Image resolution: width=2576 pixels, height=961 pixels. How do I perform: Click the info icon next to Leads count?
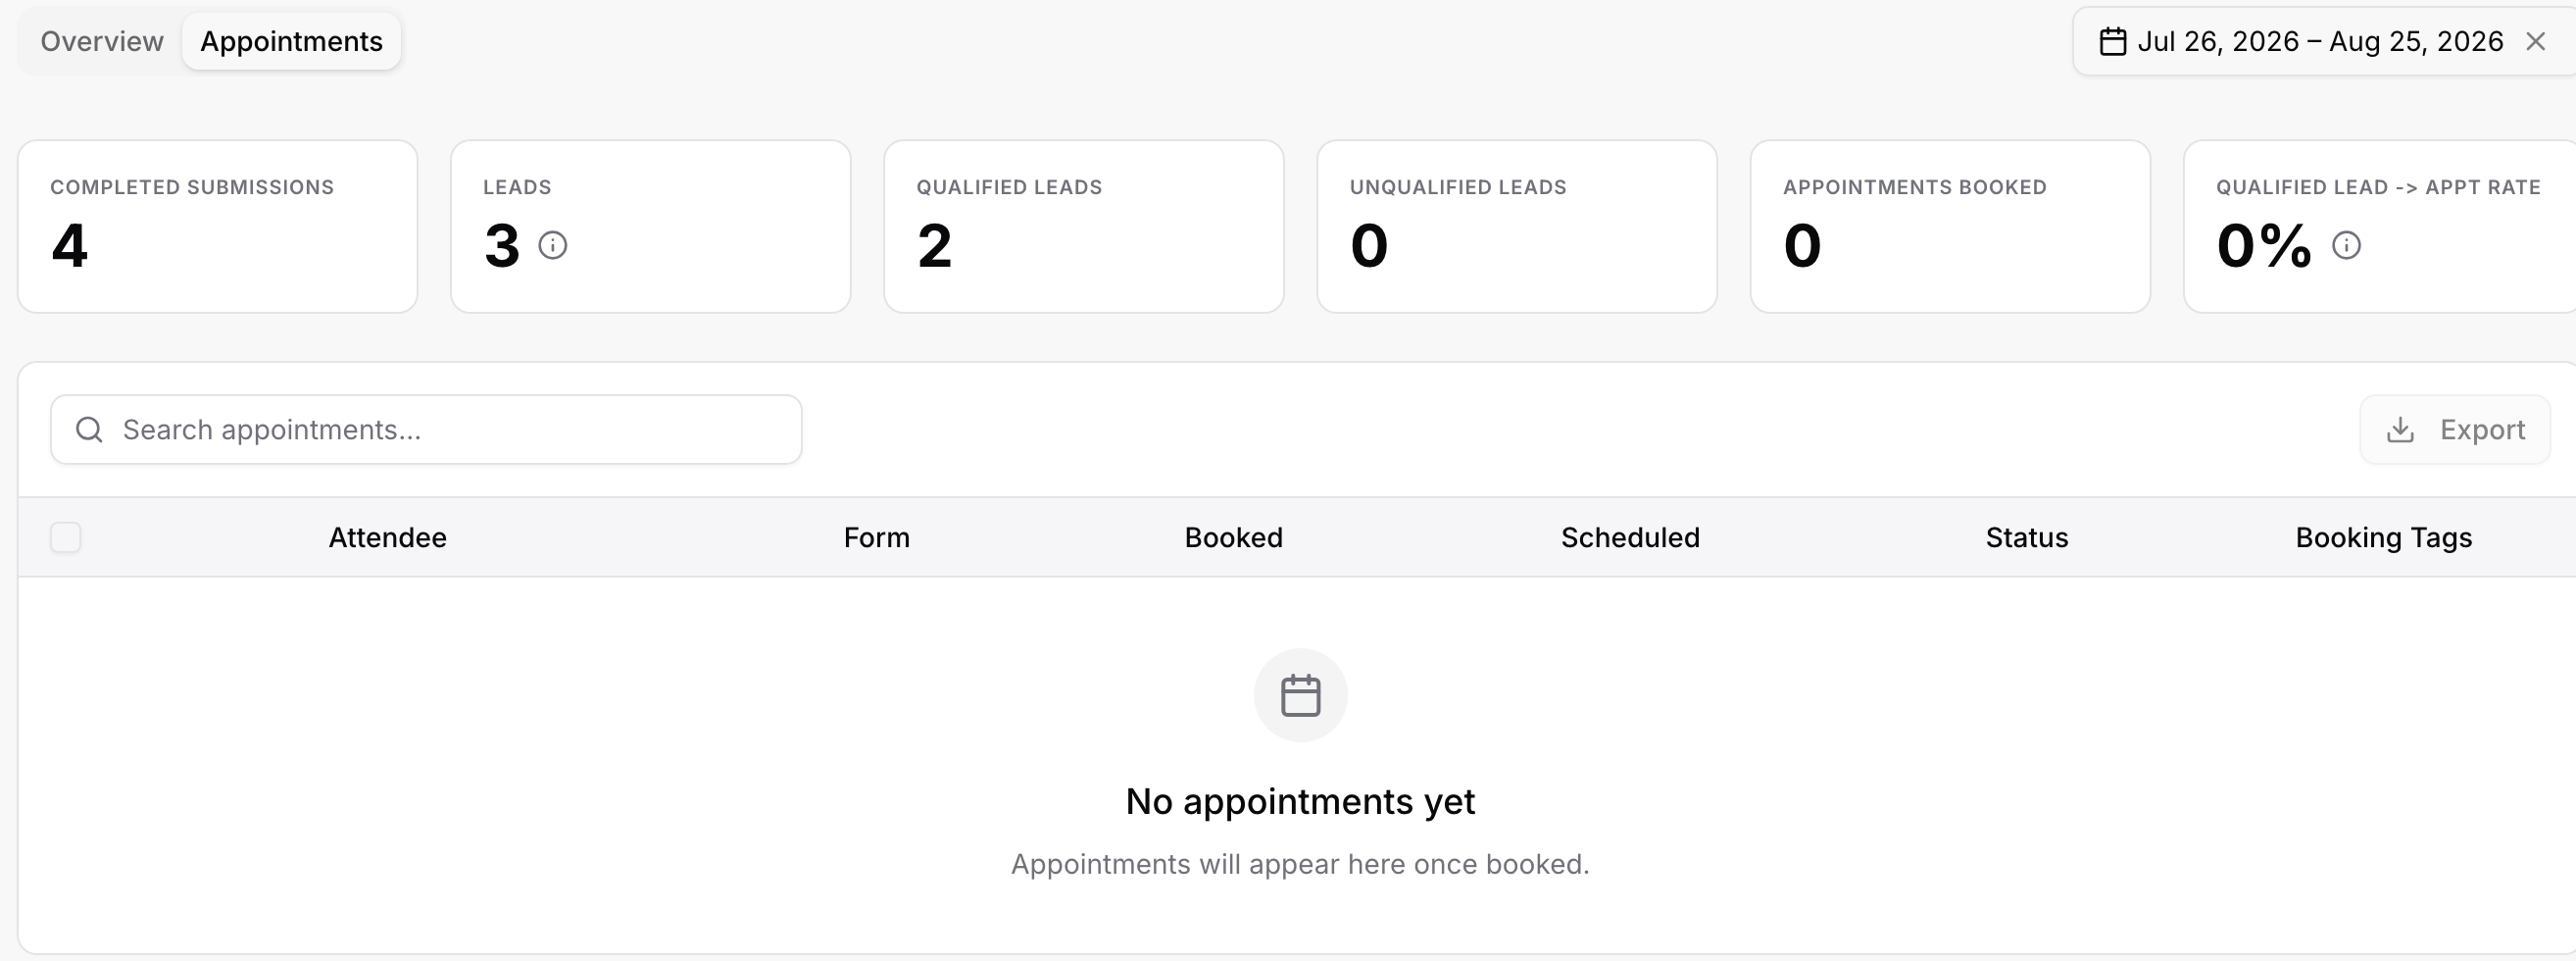[x=552, y=245]
